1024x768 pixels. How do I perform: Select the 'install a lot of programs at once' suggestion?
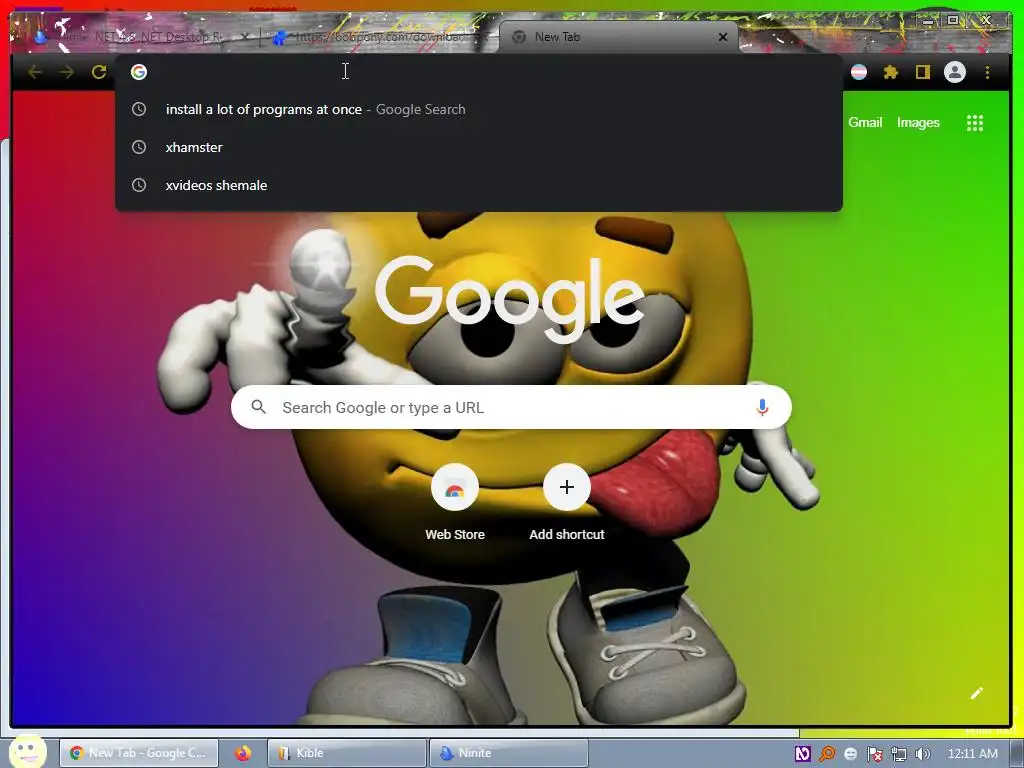coord(479,109)
